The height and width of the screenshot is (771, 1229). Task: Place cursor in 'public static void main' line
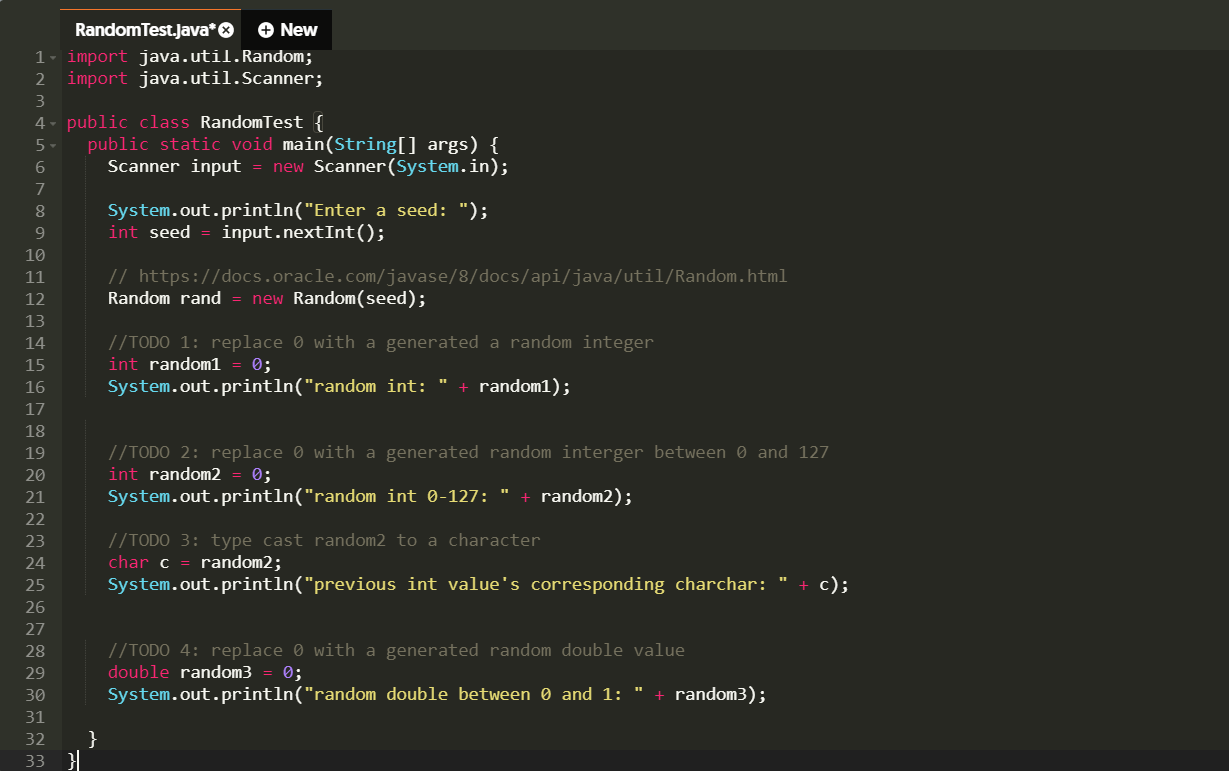click(293, 145)
